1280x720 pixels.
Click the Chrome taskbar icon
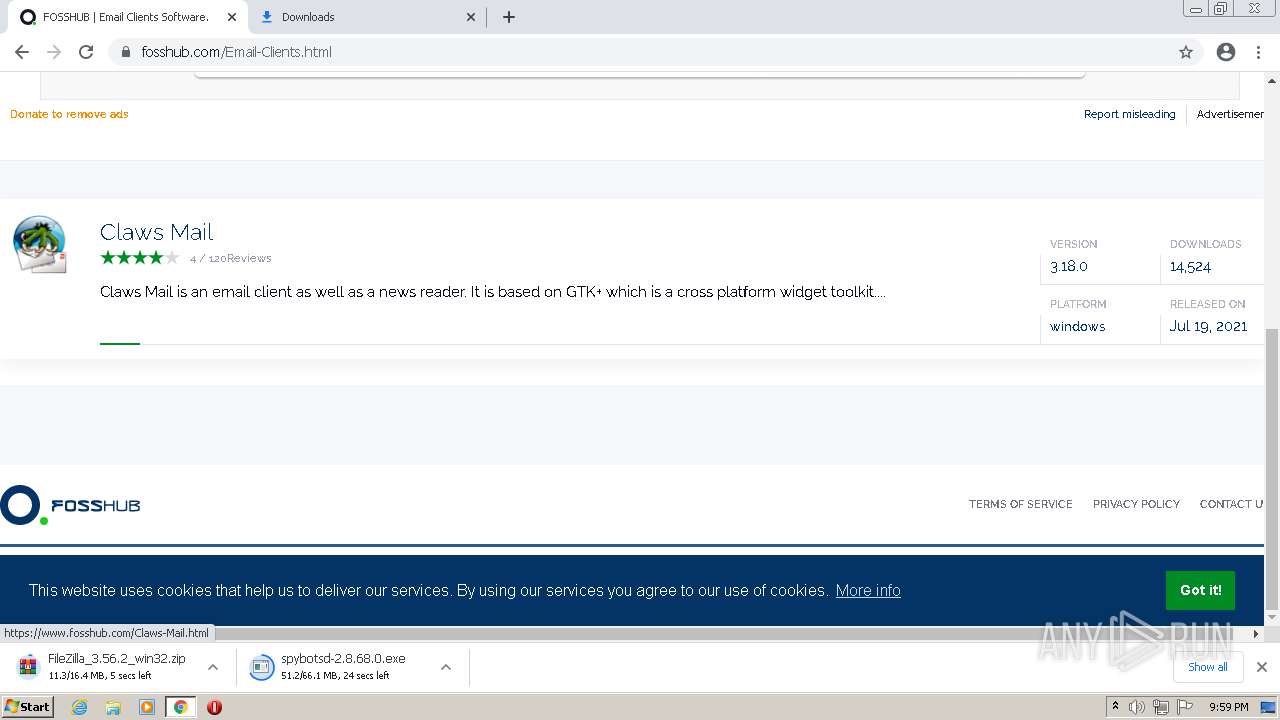point(180,707)
